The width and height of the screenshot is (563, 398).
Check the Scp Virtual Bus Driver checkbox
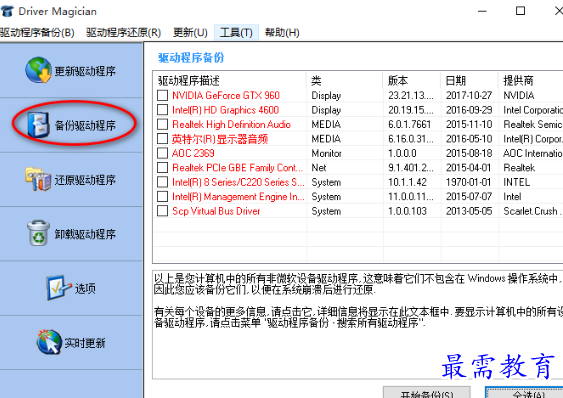tap(163, 211)
